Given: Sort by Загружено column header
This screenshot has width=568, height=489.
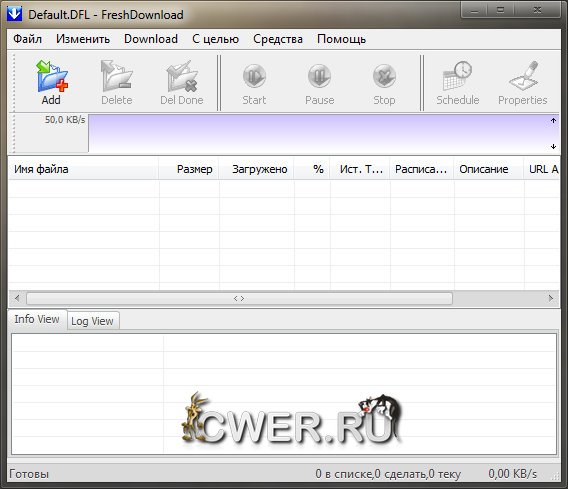Looking at the screenshot, I should point(256,169).
